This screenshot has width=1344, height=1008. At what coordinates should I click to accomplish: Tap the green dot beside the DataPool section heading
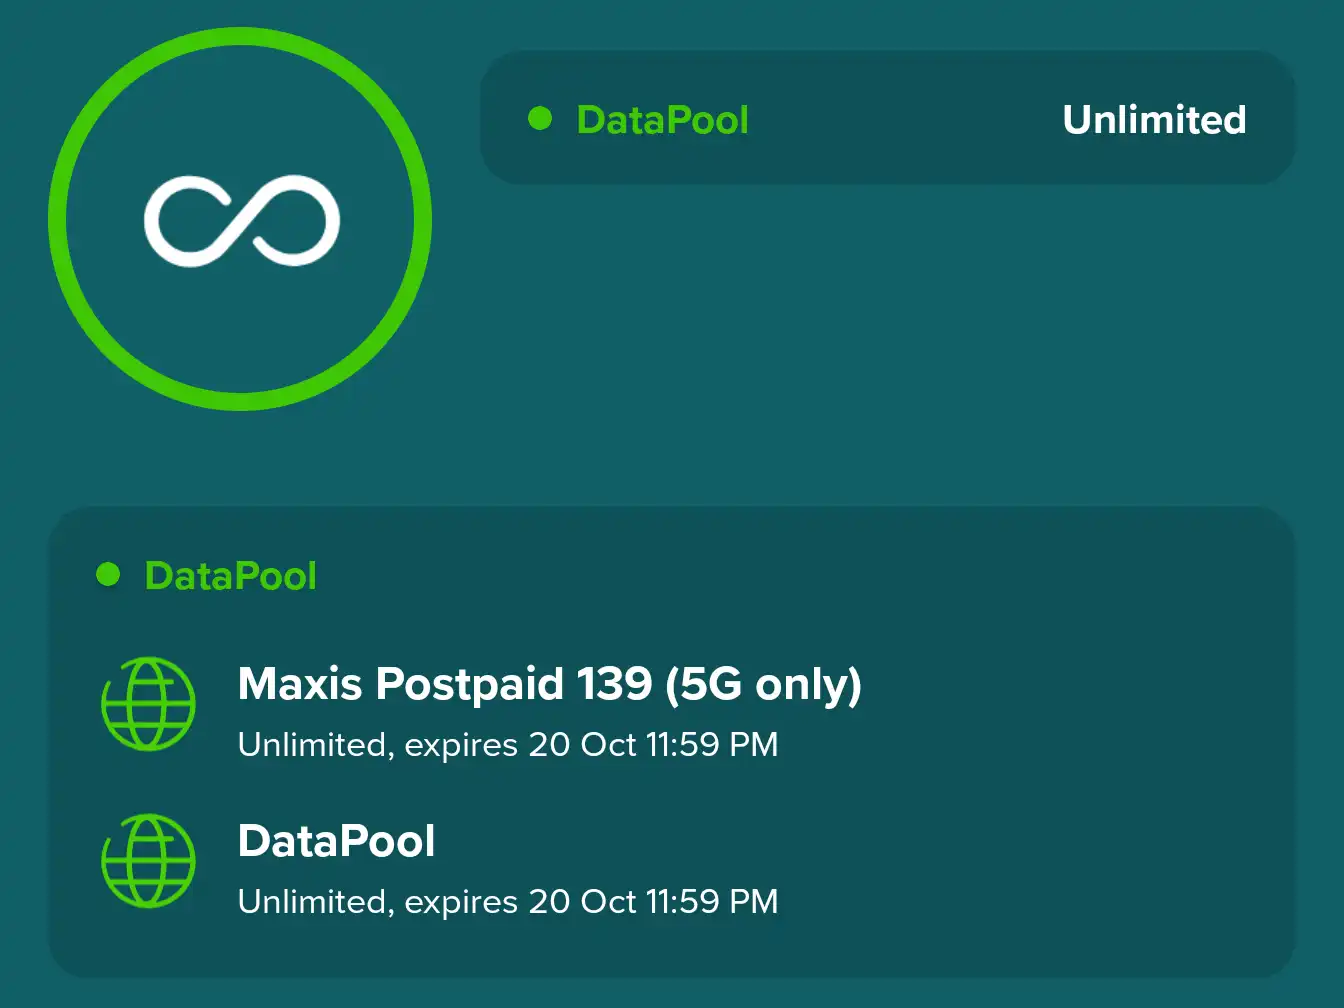pyautogui.click(x=108, y=575)
